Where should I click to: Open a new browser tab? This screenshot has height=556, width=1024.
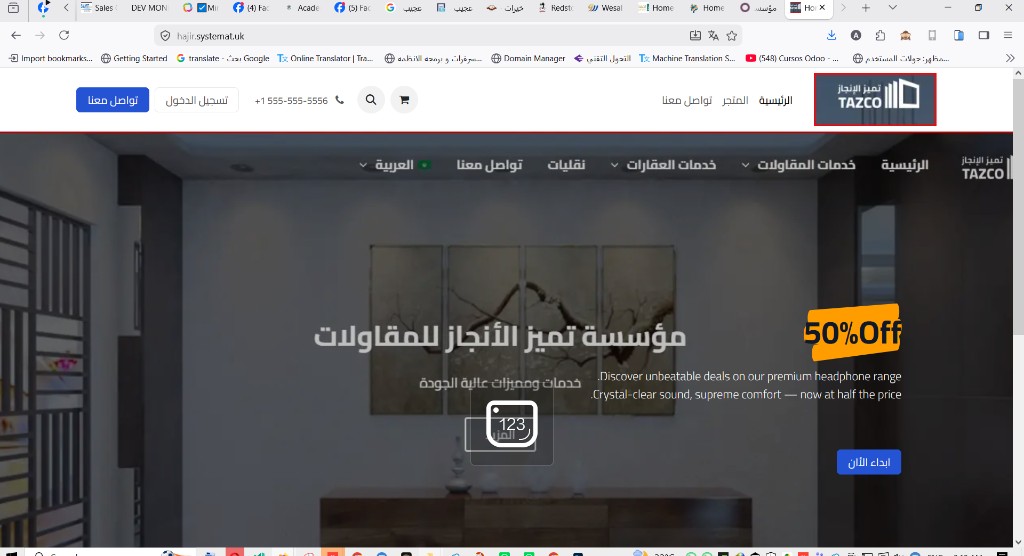click(865, 8)
